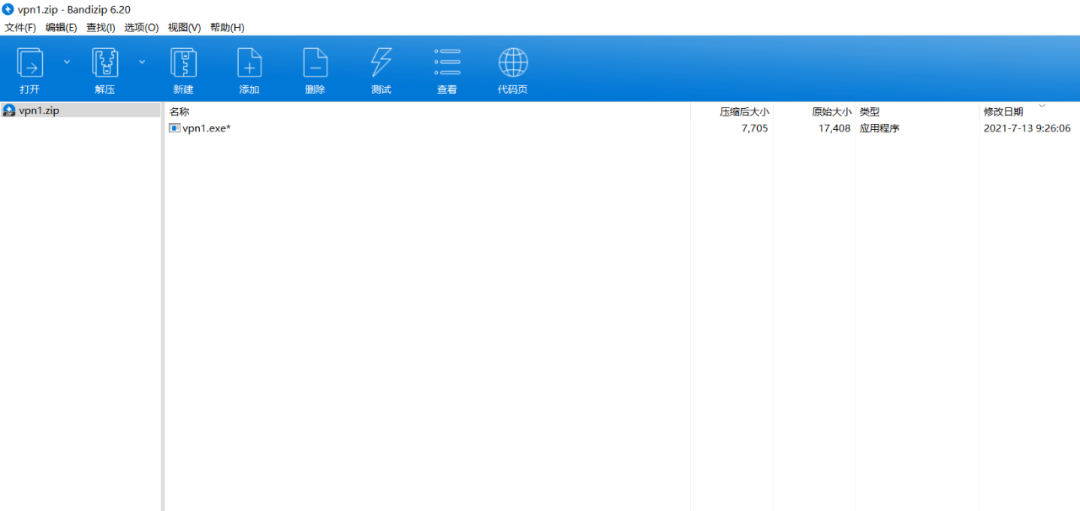This screenshot has width=1080, height=511.
Task: Click the type cell 应用程序
Action: coord(880,128)
